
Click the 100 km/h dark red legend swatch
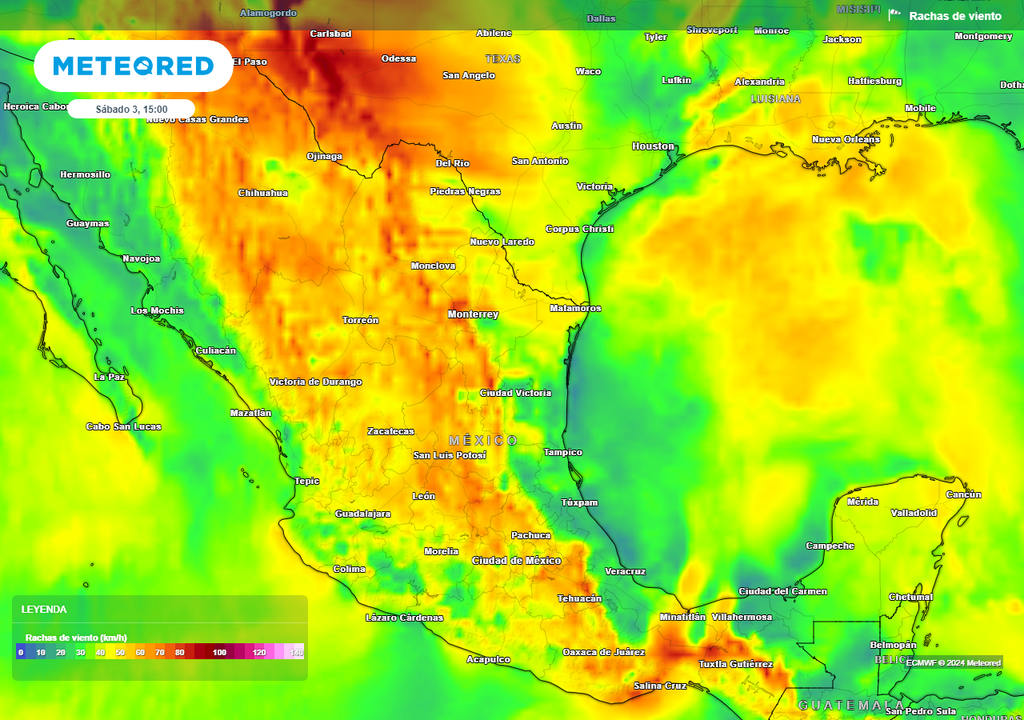(x=219, y=652)
